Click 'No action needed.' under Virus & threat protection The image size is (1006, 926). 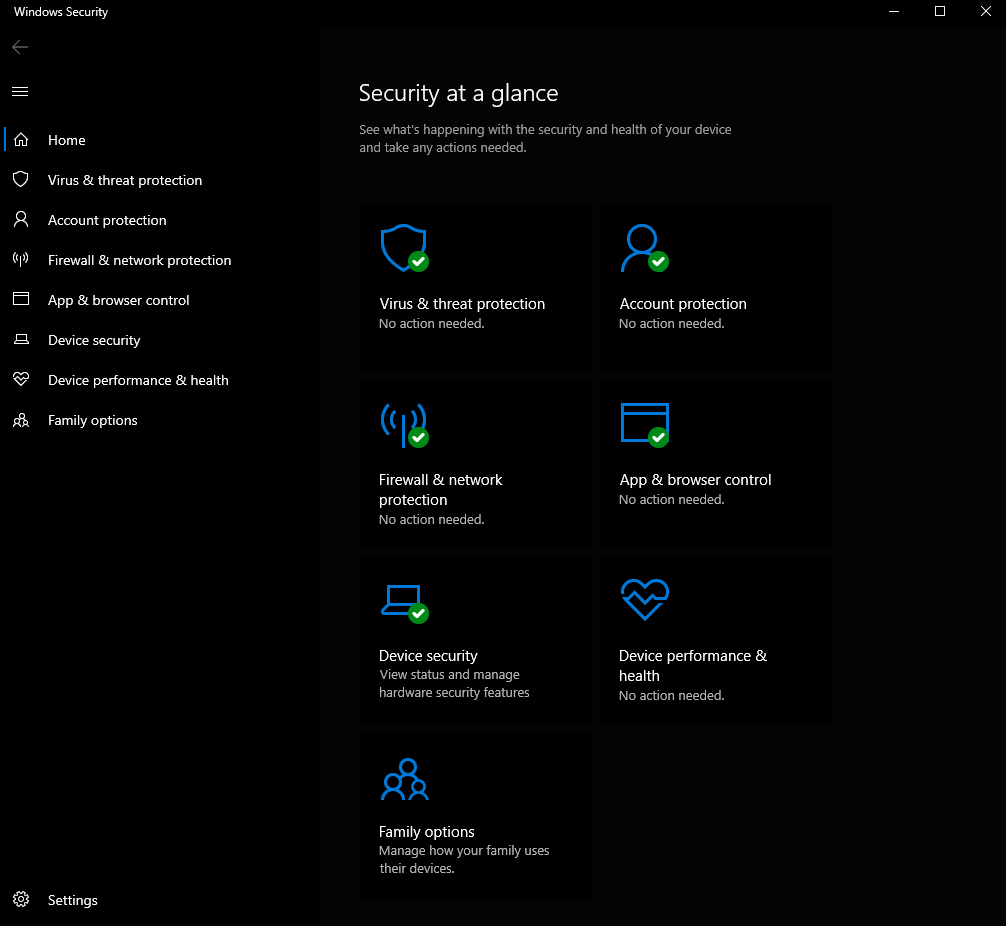tap(432, 323)
